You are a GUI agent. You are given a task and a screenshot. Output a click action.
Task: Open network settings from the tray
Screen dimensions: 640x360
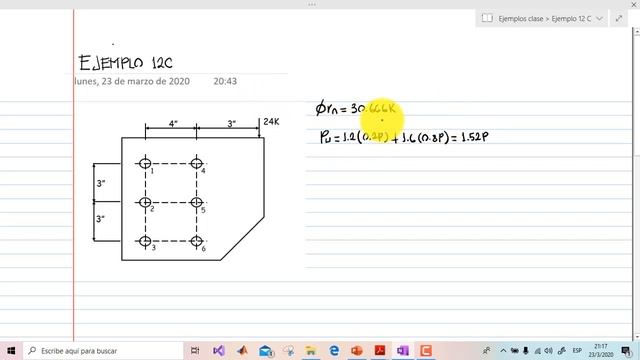coord(537,351)
